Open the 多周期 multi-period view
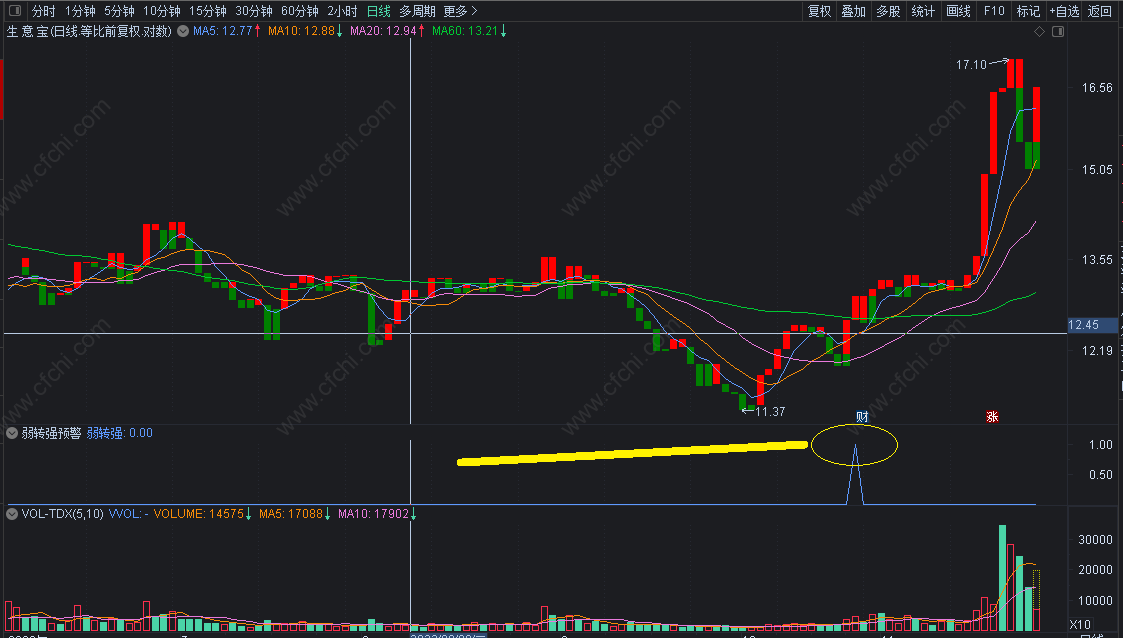Viewport: 1123px width, 638px height. click(x=418, y=11)
